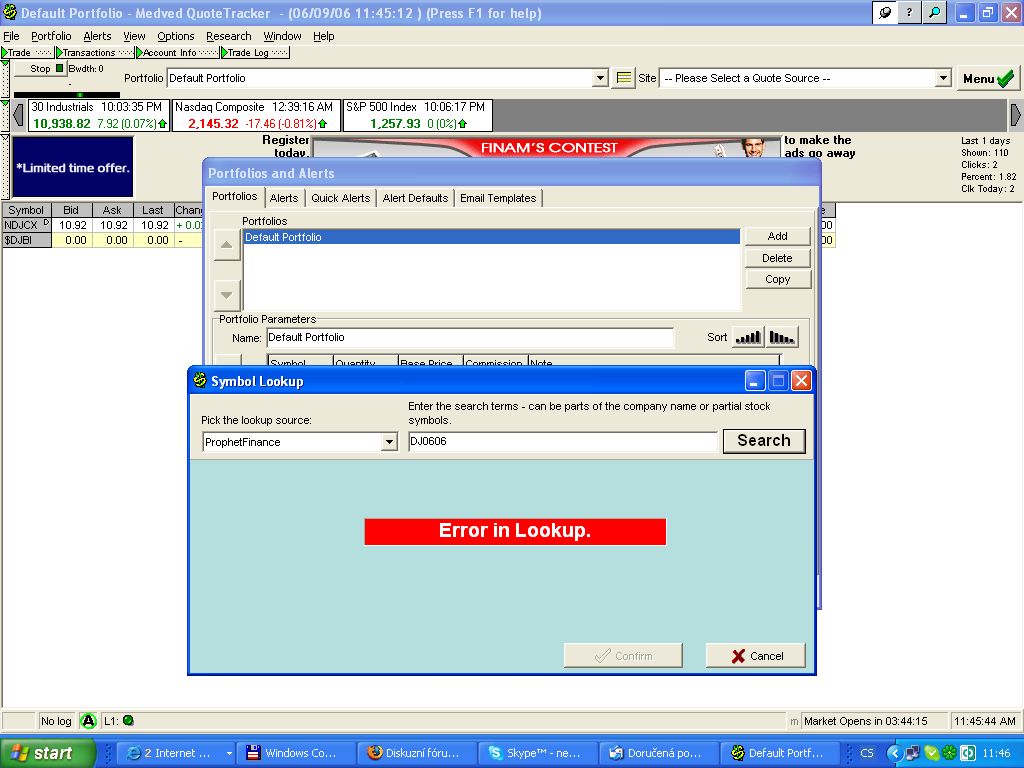Click the left arrow of the index ticker
This screenshot has width=1024, height=768.
click(x=18, y=115)
